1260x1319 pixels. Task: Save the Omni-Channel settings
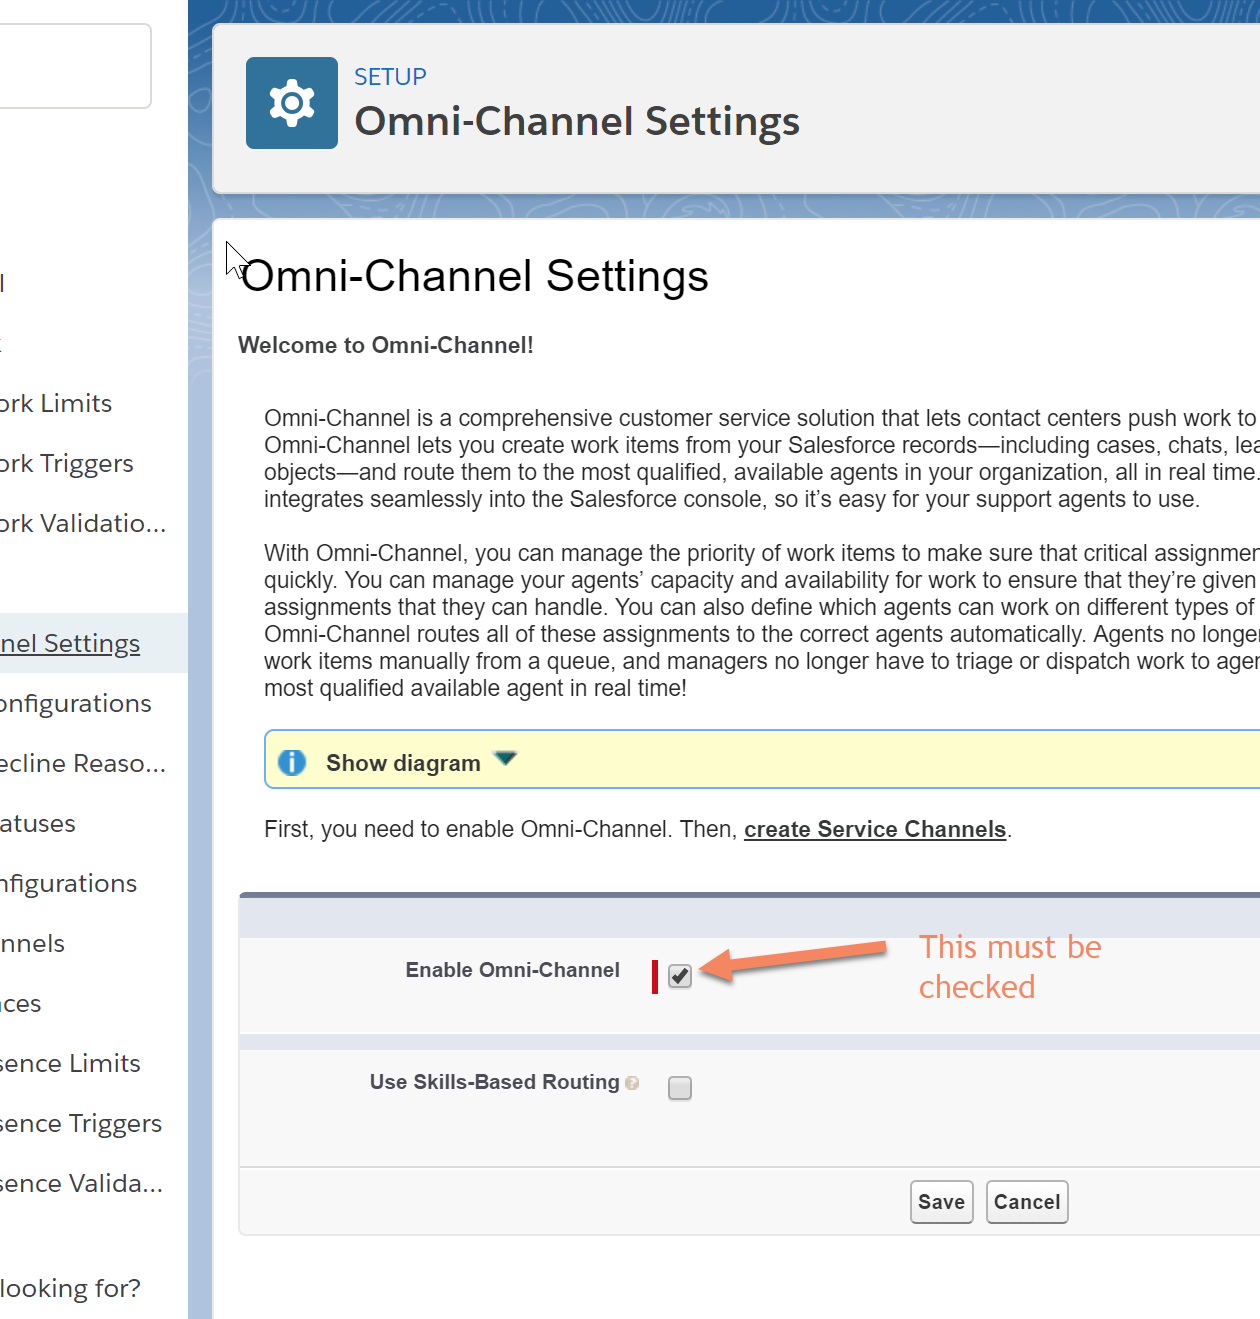(x=942, y=1202)
